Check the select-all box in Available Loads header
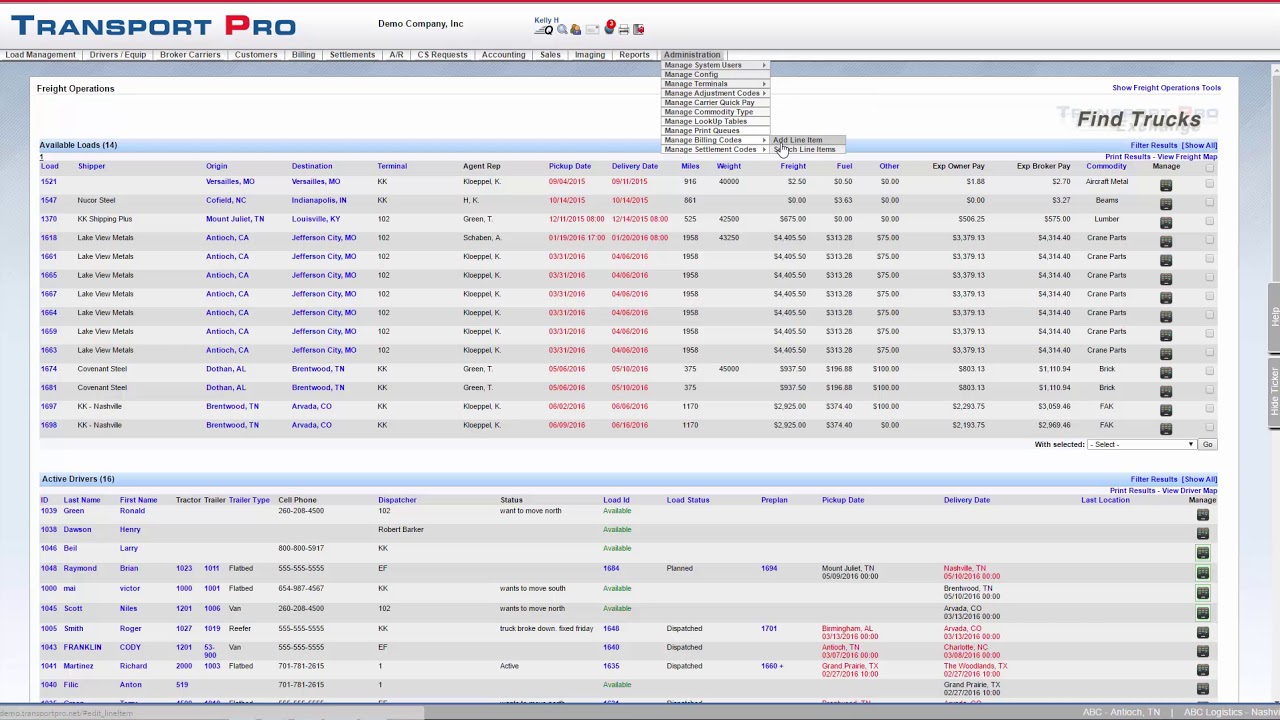This screenshot has height=720, width=1280. coord(1210,167)
